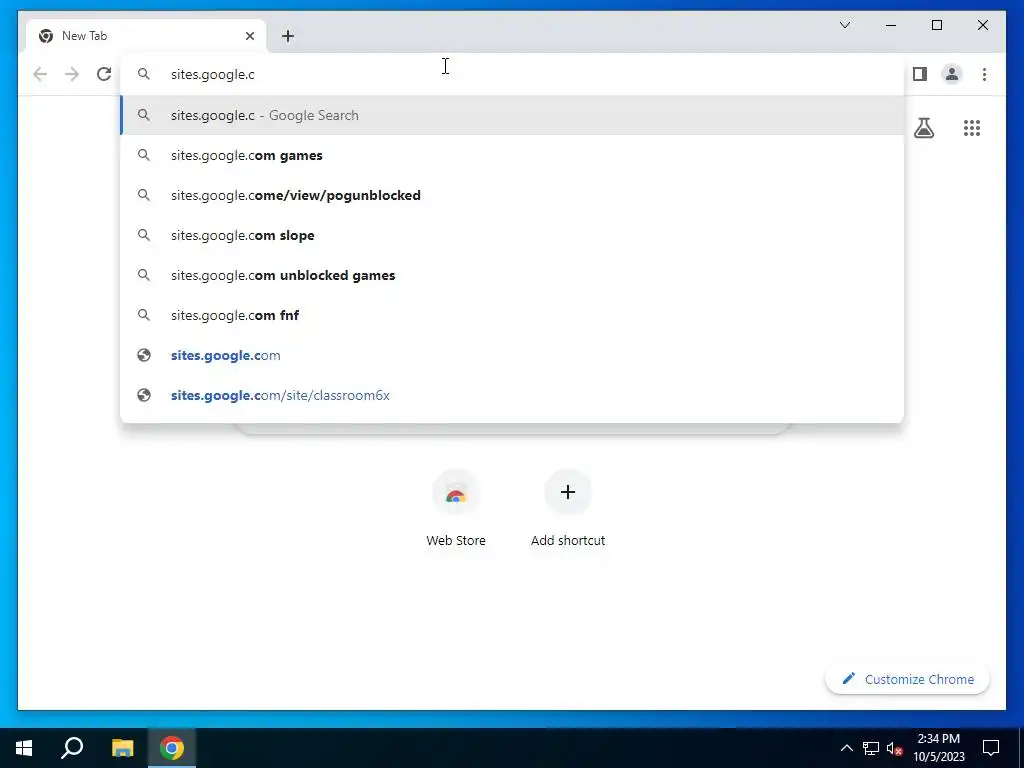Open the sites.google.com URL suggestion
The width and height of the screenshot is (1024, 768).
pyautogui.click(x=513, y=355)
